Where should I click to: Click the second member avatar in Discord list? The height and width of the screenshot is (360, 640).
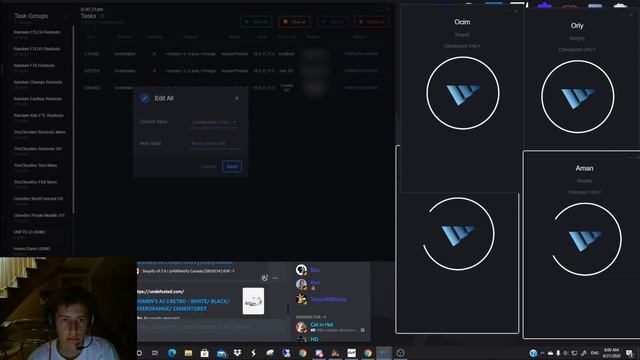301,284
